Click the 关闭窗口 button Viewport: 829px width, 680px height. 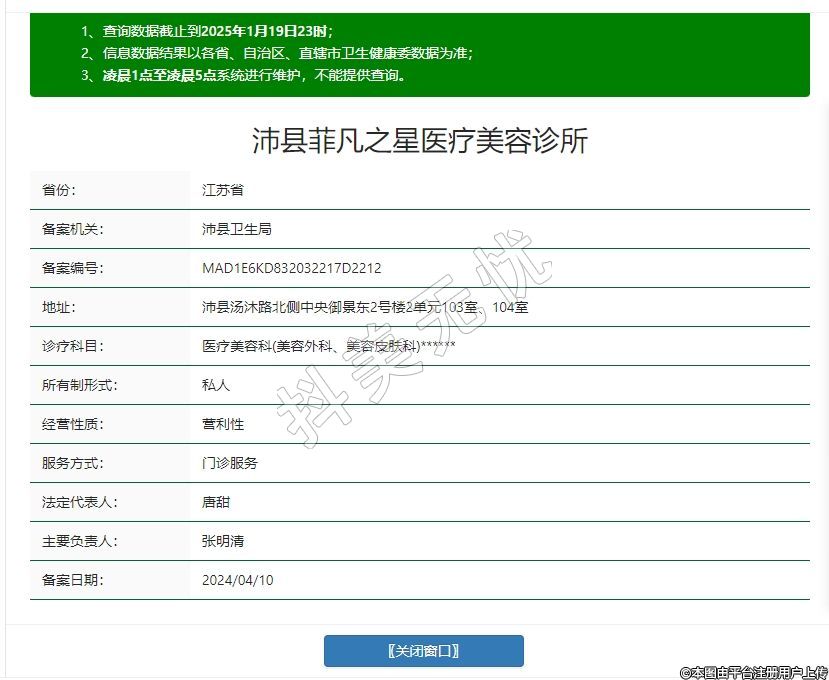(423, 651)
